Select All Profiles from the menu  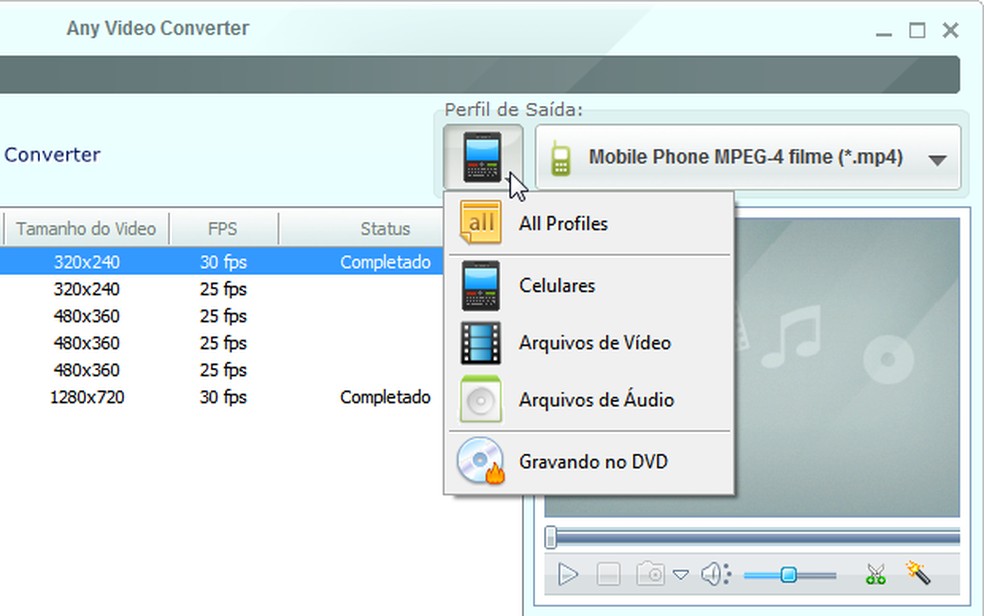pos(589,223)
